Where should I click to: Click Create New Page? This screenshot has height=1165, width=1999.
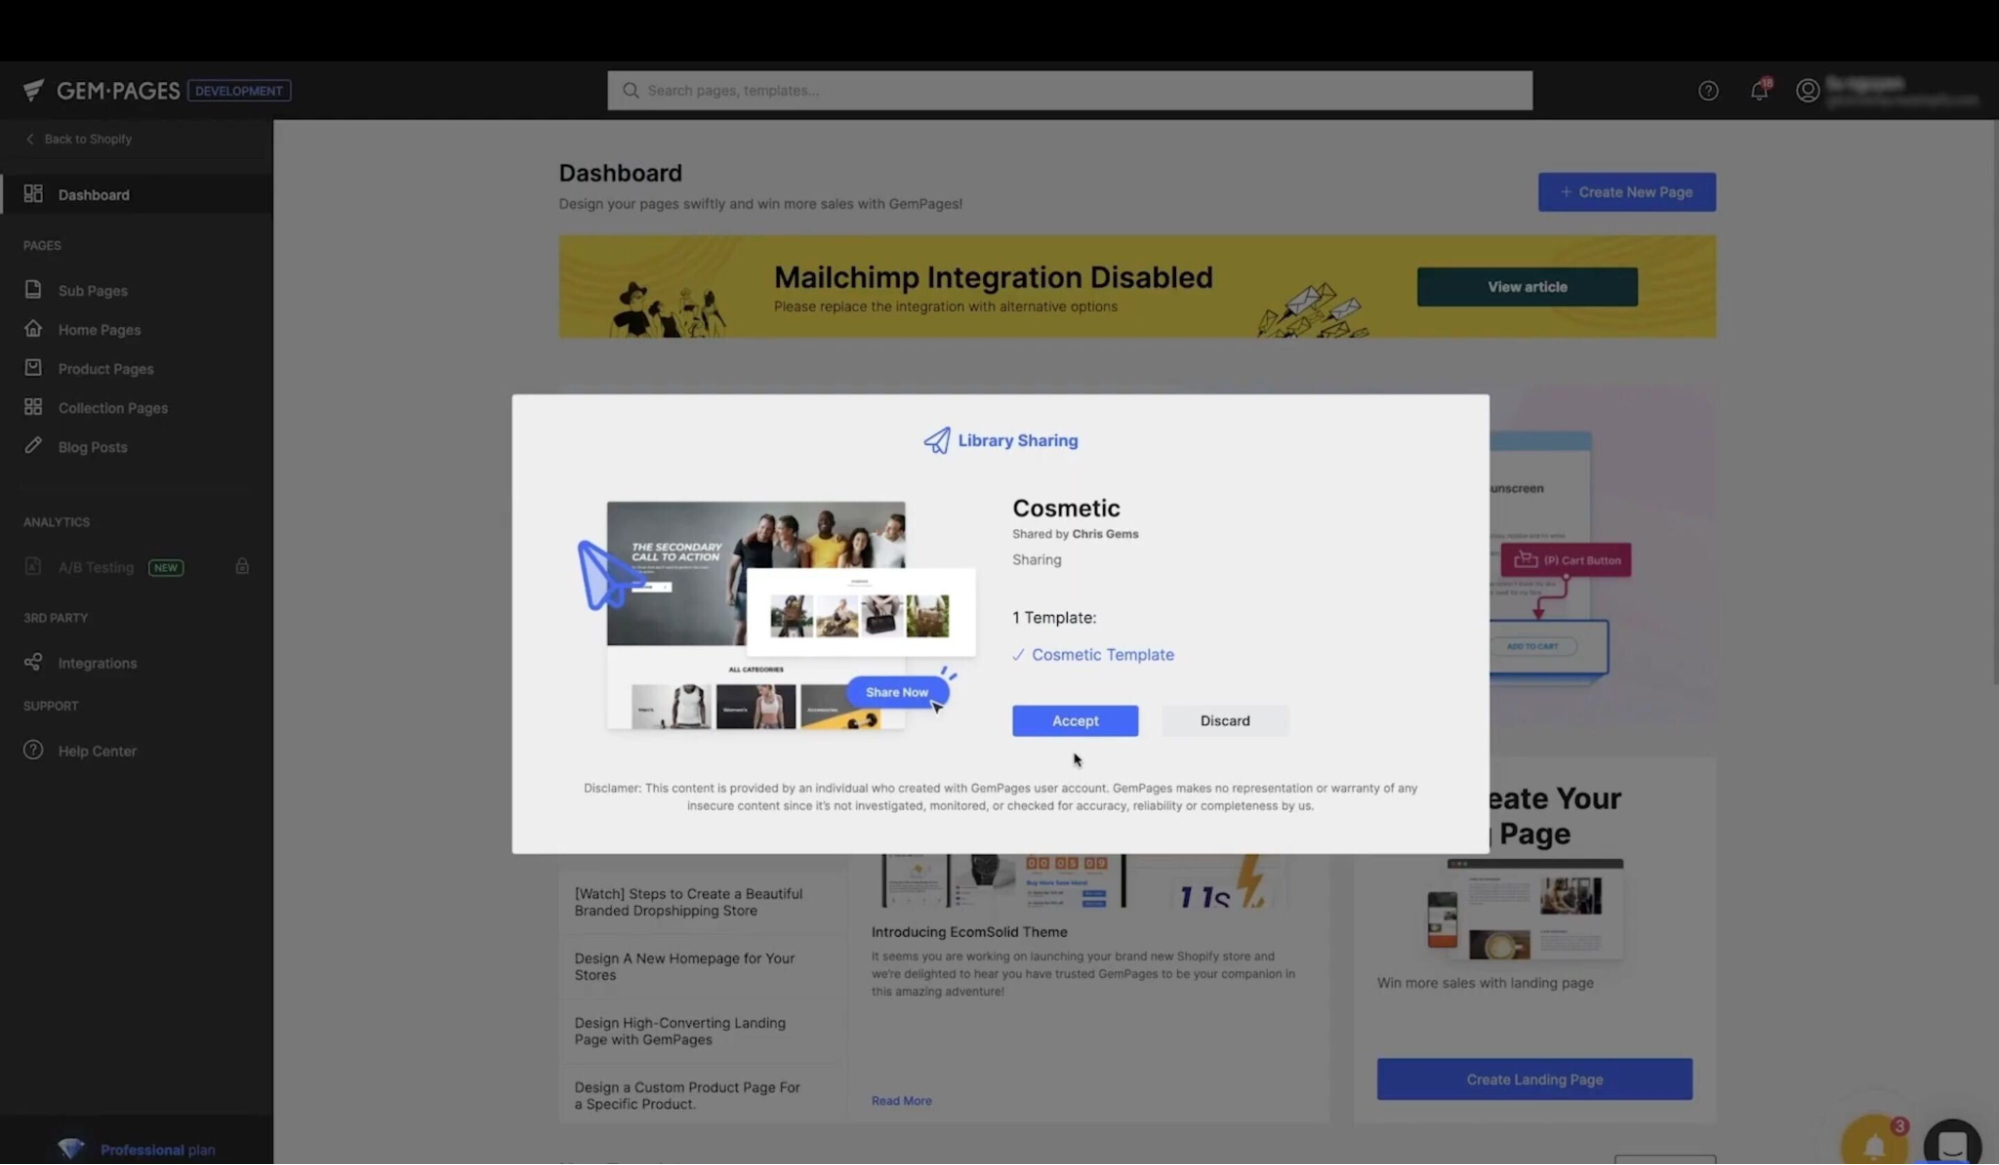coord(1626,191)
